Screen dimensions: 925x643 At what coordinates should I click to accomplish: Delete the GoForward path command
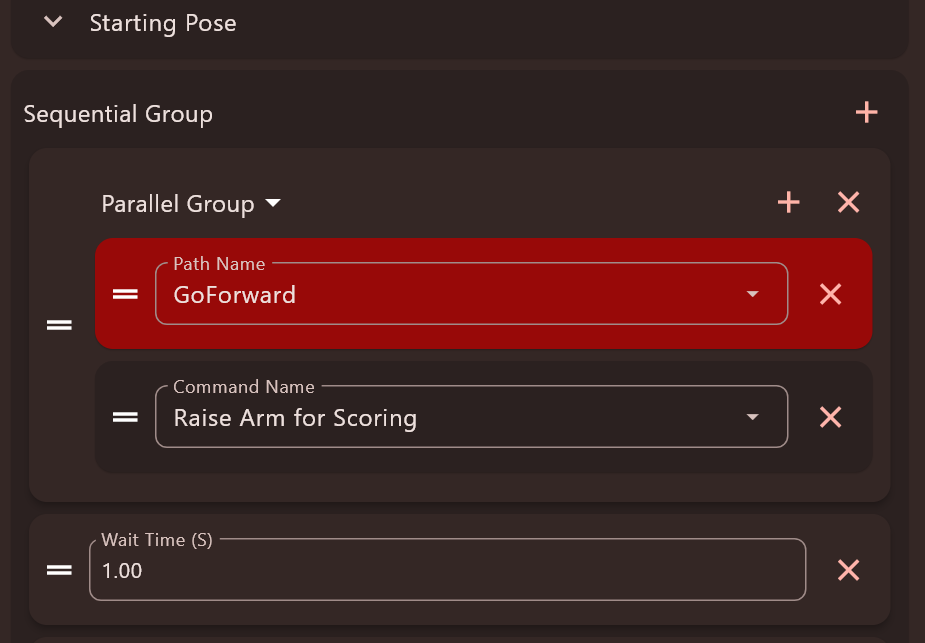click(830, 294)
